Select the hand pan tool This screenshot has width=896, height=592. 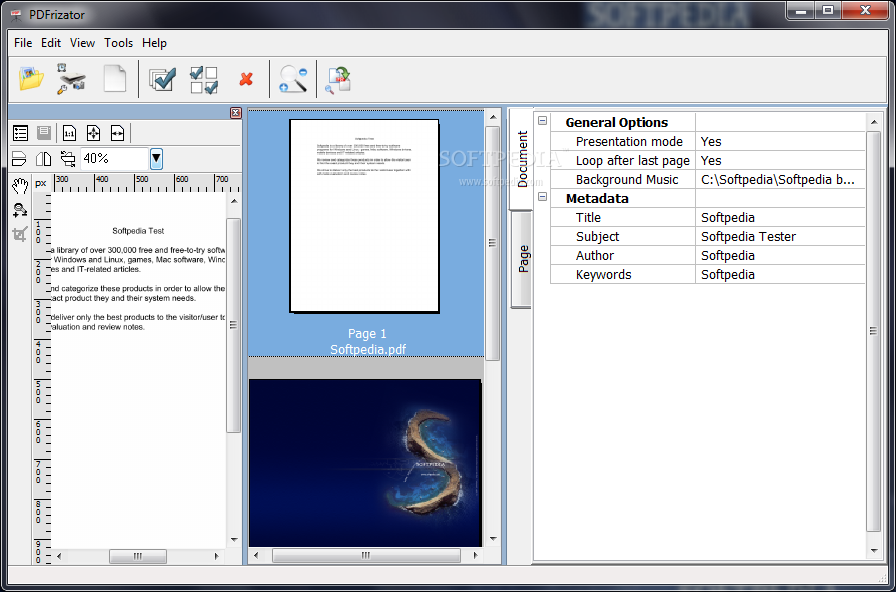click(20, 185)
